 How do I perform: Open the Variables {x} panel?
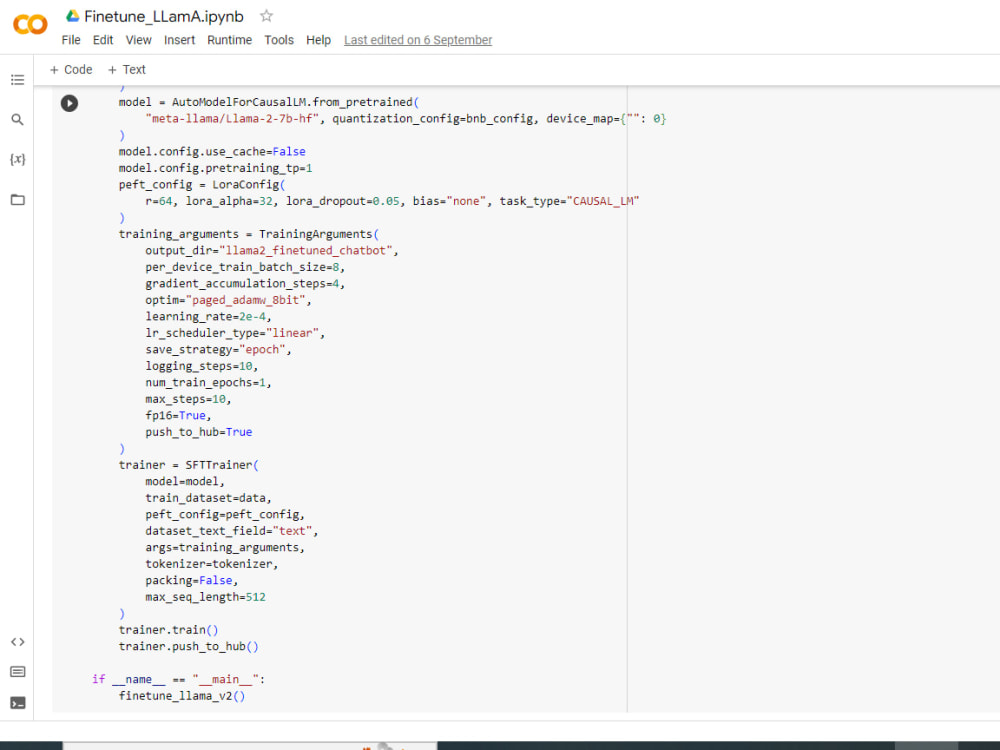click(17, 159)
